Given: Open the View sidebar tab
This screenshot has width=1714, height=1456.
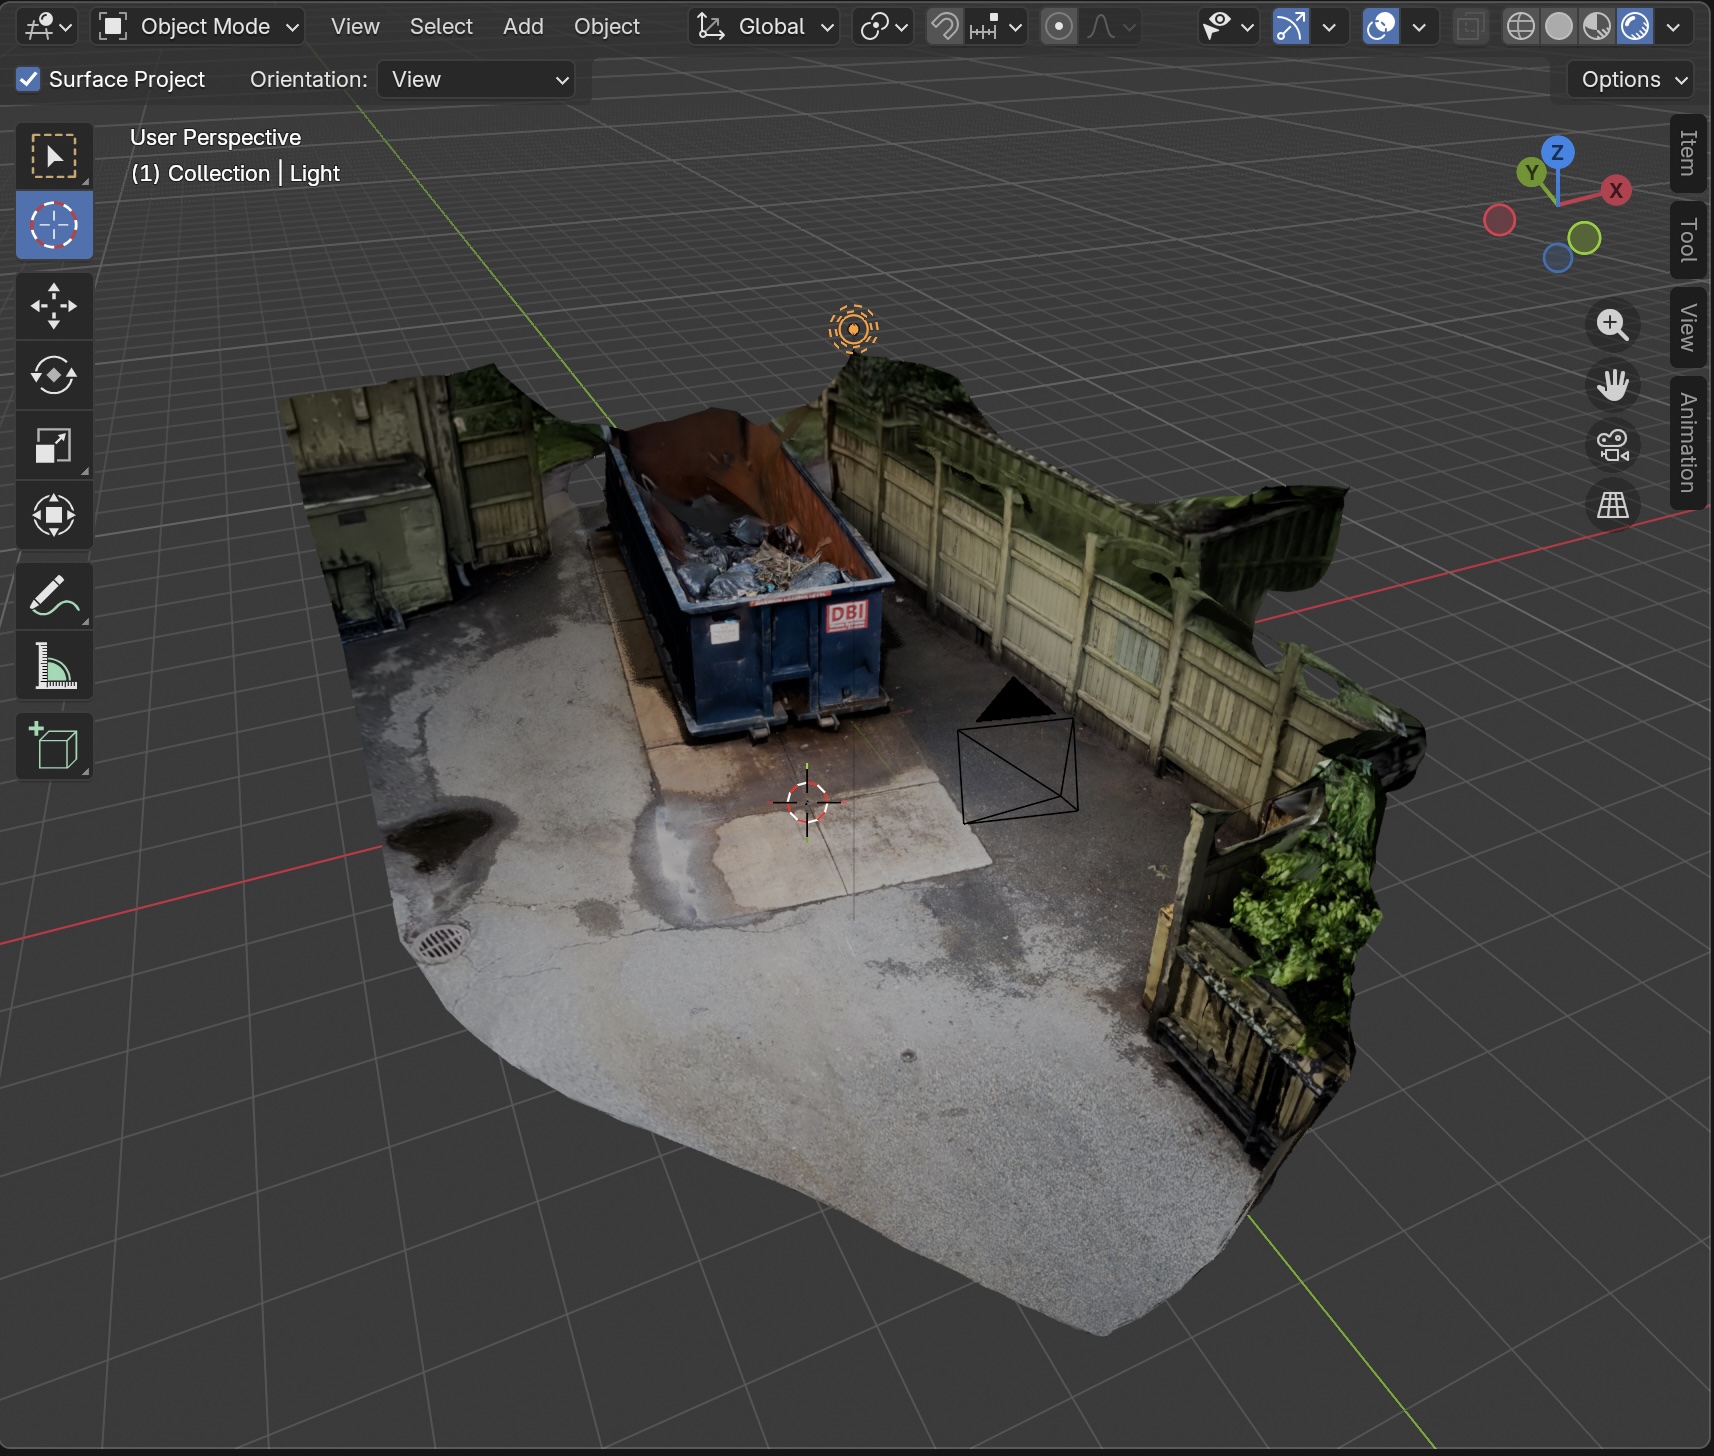Looking at the screenshot, I should [x=1688, y=327].
